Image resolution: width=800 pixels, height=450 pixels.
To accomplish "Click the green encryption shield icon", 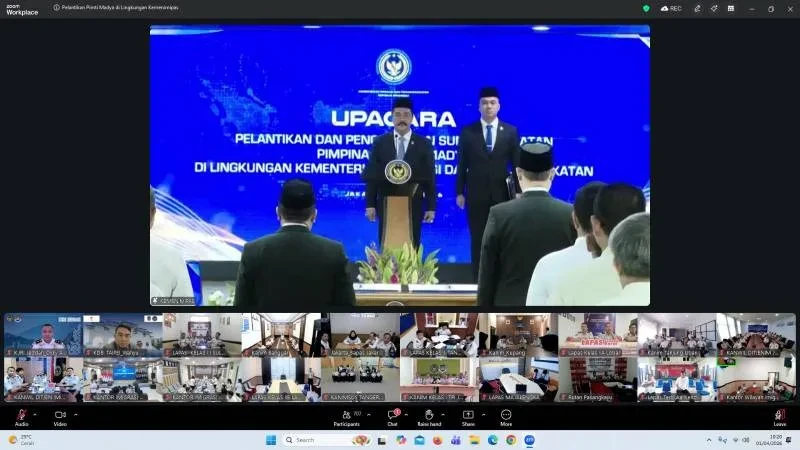I will coord(646,9).
